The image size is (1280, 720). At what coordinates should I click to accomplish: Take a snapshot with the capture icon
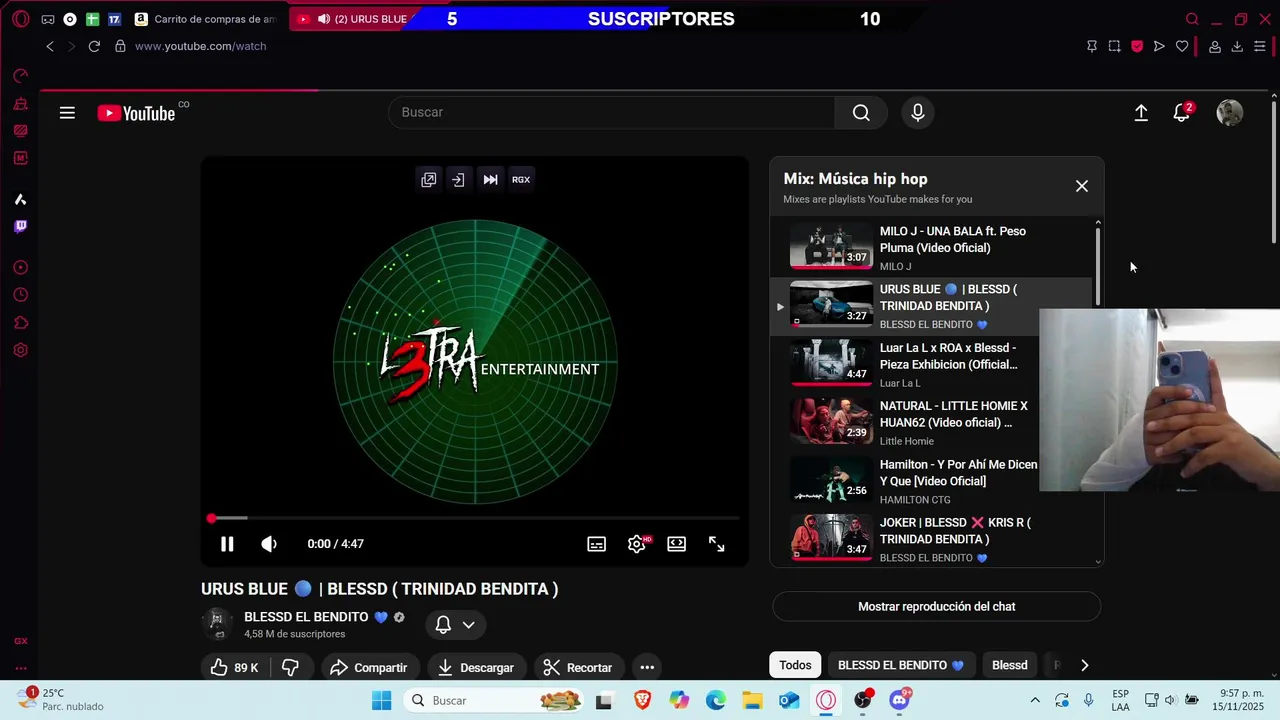[x=1114, y=46]
